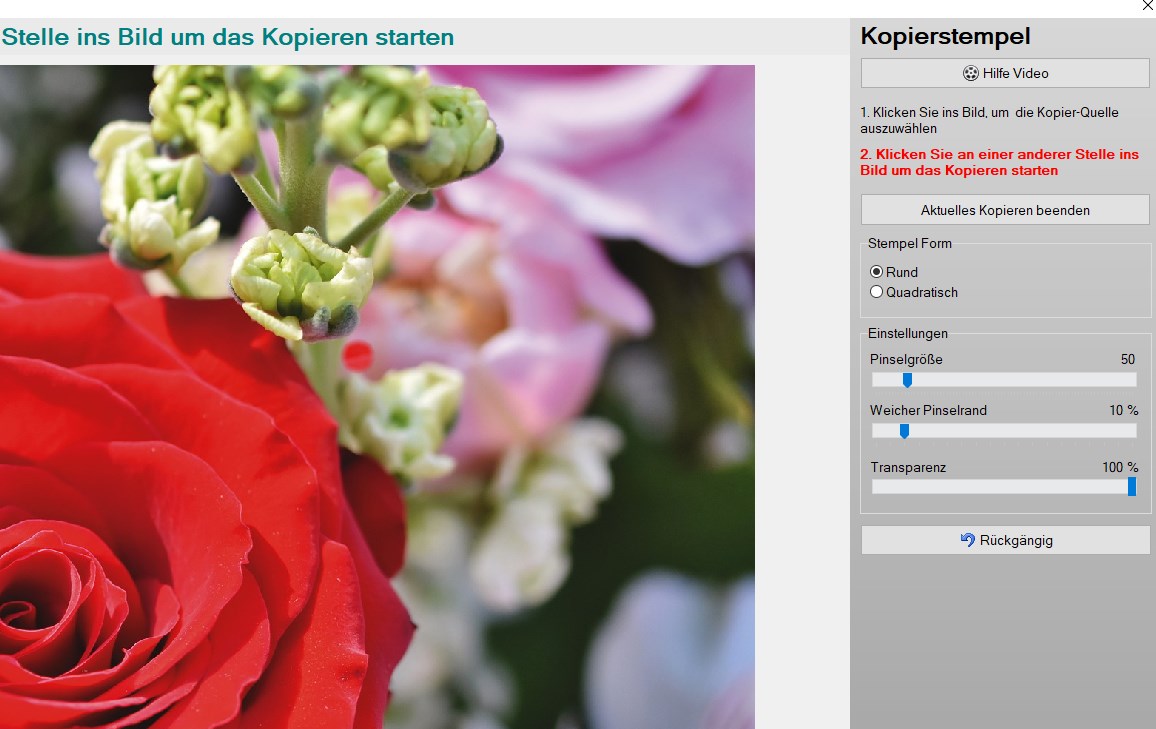1156x729 pixels.
Task: Click the red stamp dot in image
Action: [x=358, y=356]
